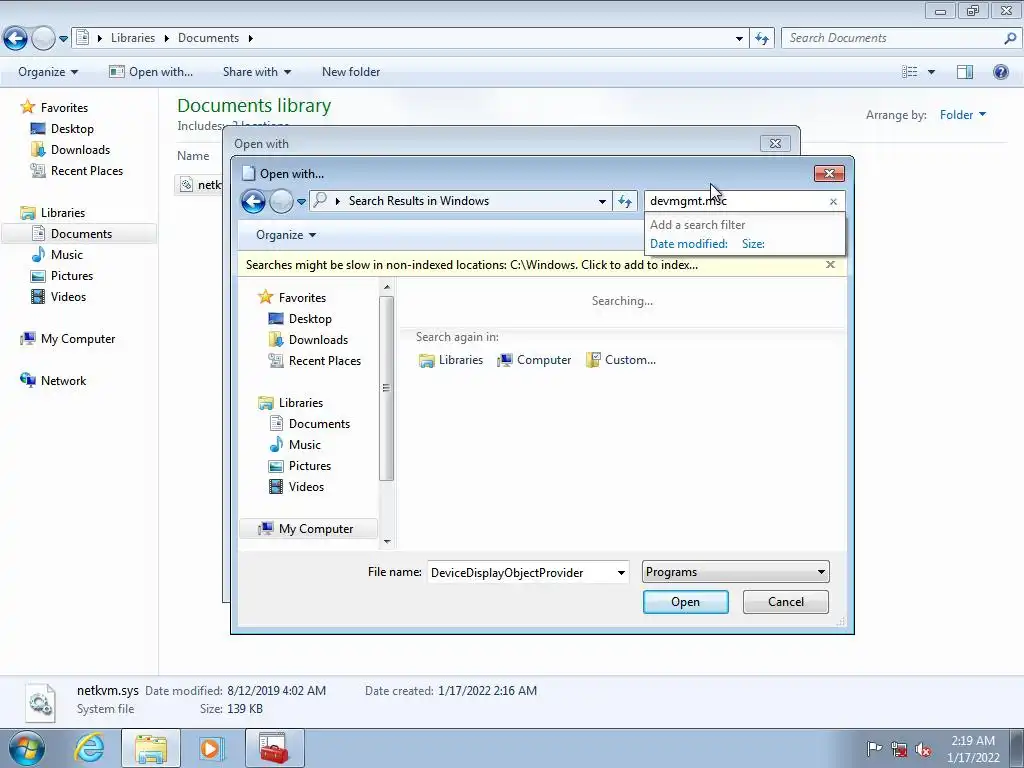Viewport: 1024px width, 768px height.
Task: Open the Programs file type dropdown
Action: pos(735,572)
